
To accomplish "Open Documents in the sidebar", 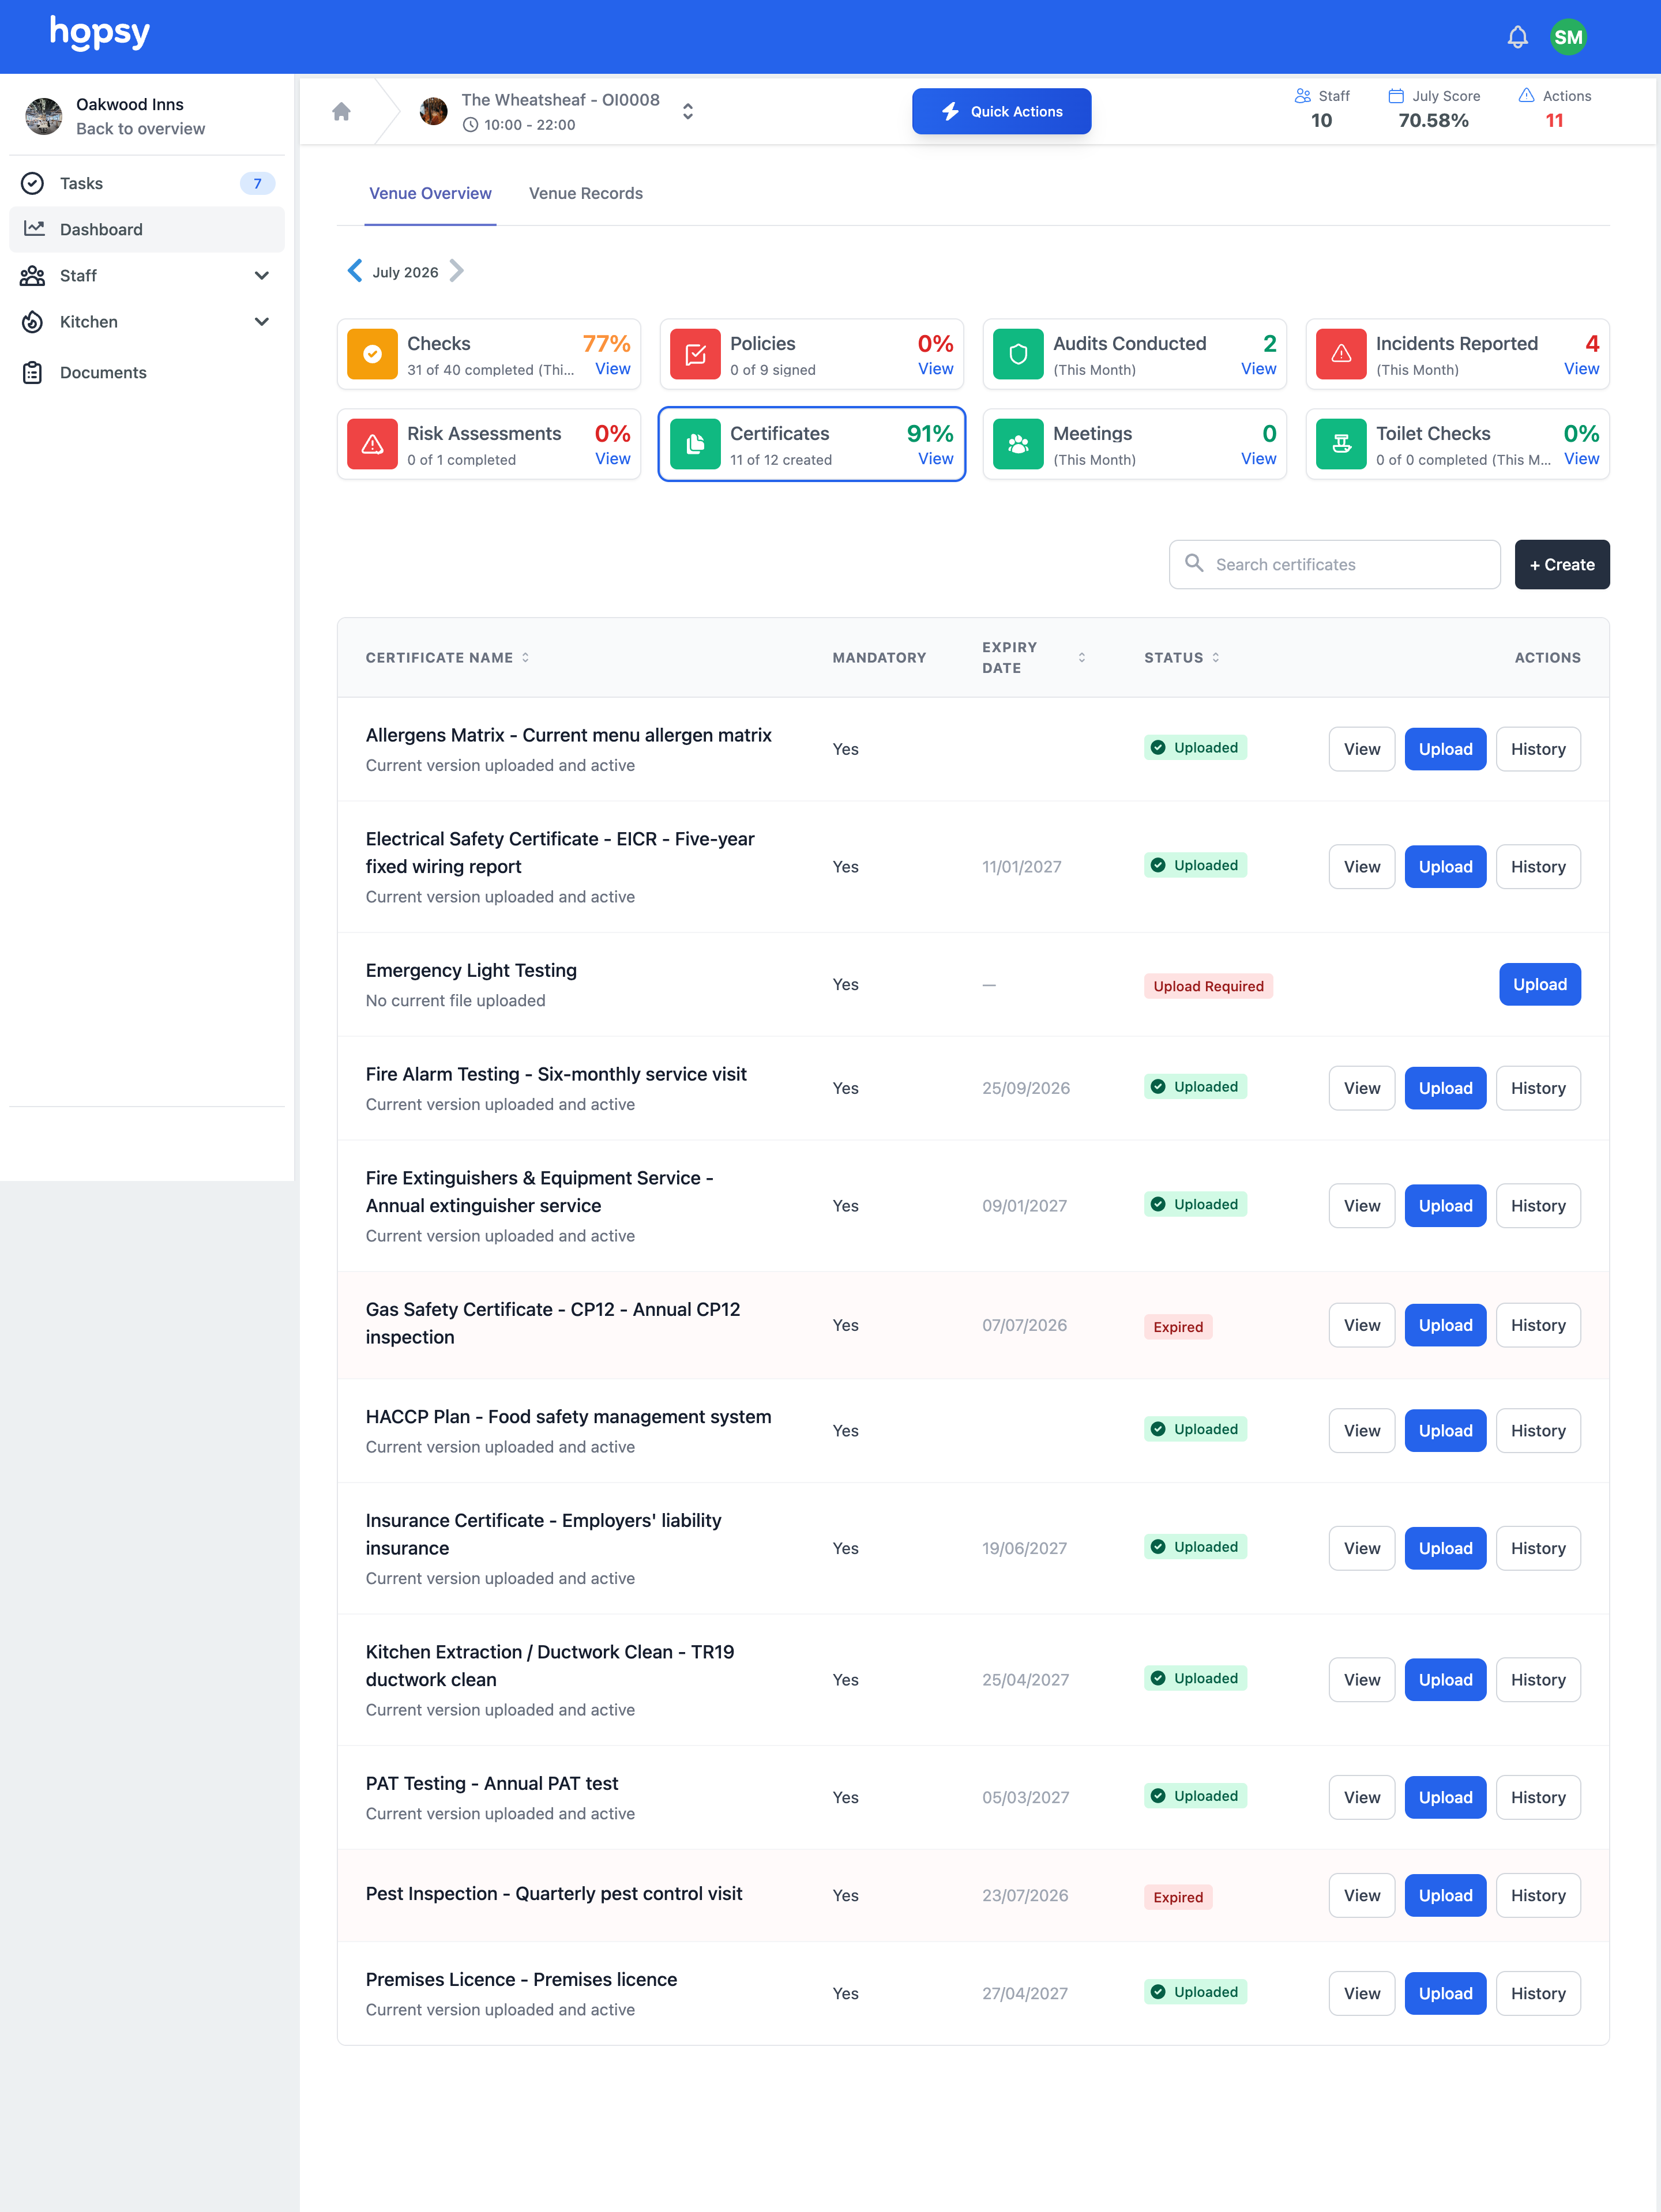I will (147, 372).
